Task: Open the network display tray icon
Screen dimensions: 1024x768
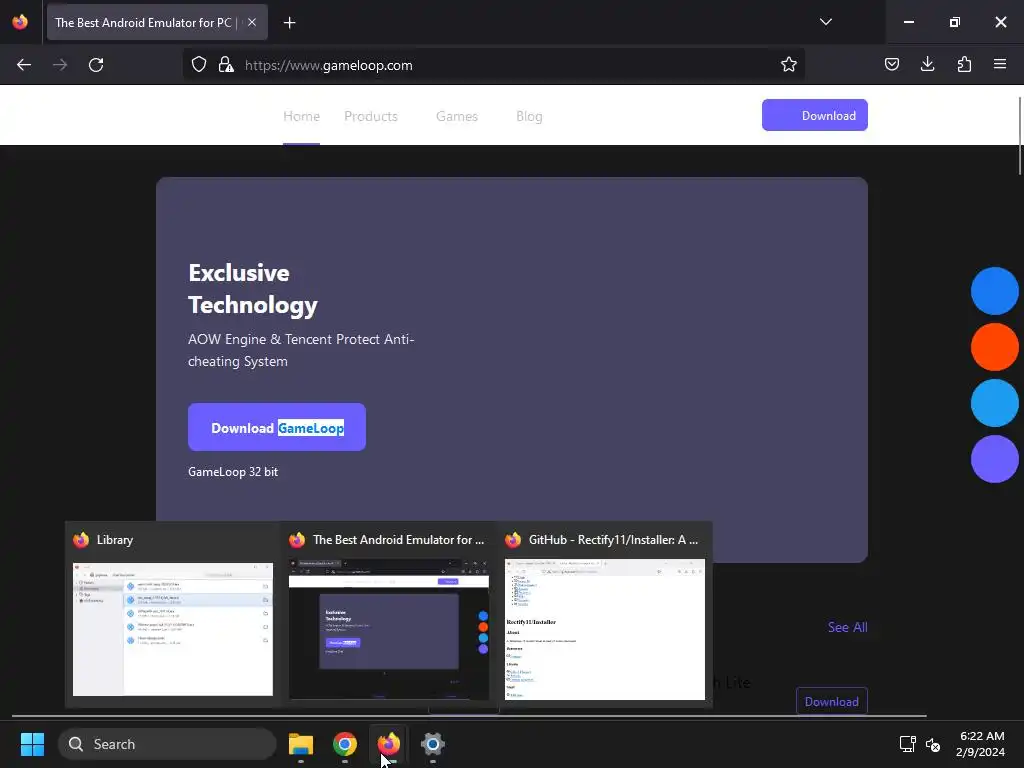Action: pyautogui.click(x=907, y=744)
